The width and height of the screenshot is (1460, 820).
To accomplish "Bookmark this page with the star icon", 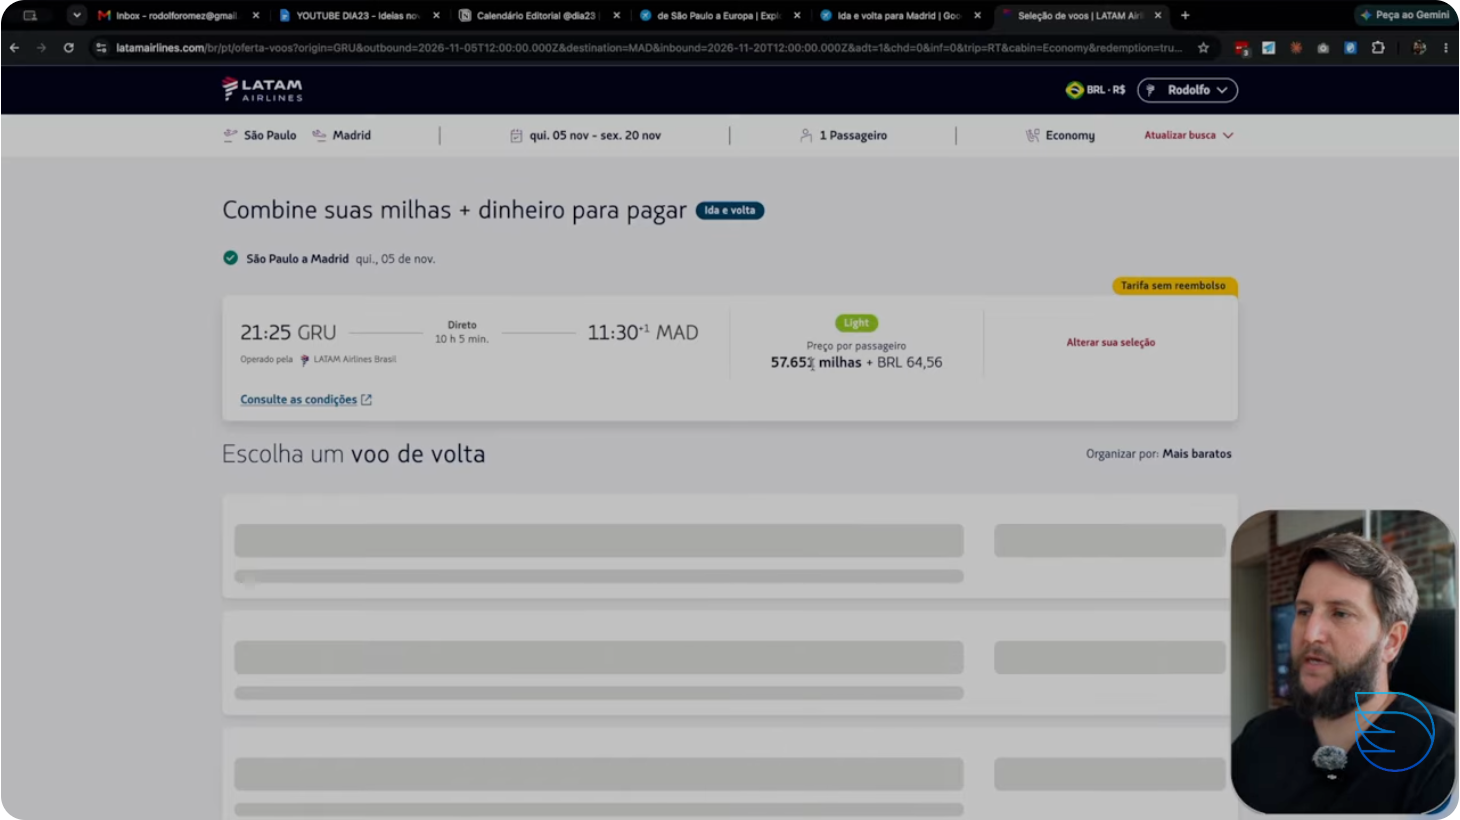I will point(1203,47).
